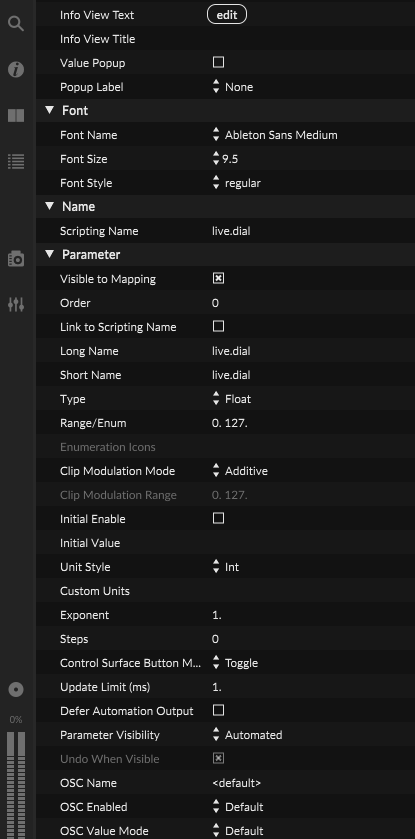This screenshot has height=839, width=415.
Task: Click the Info View Title label
Action: [97, 39]
